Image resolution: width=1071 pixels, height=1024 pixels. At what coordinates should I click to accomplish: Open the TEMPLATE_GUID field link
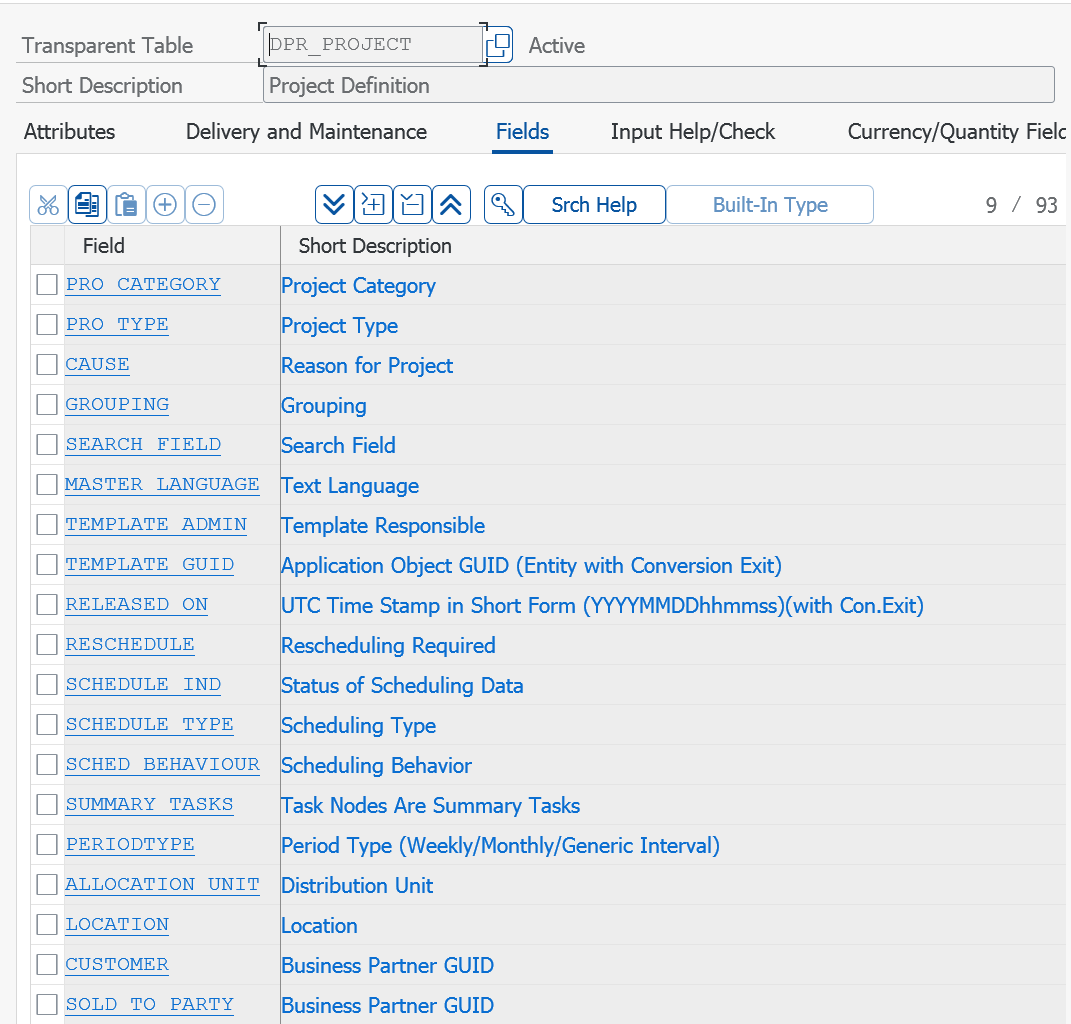pyautogui.click(x=150, y=564)
